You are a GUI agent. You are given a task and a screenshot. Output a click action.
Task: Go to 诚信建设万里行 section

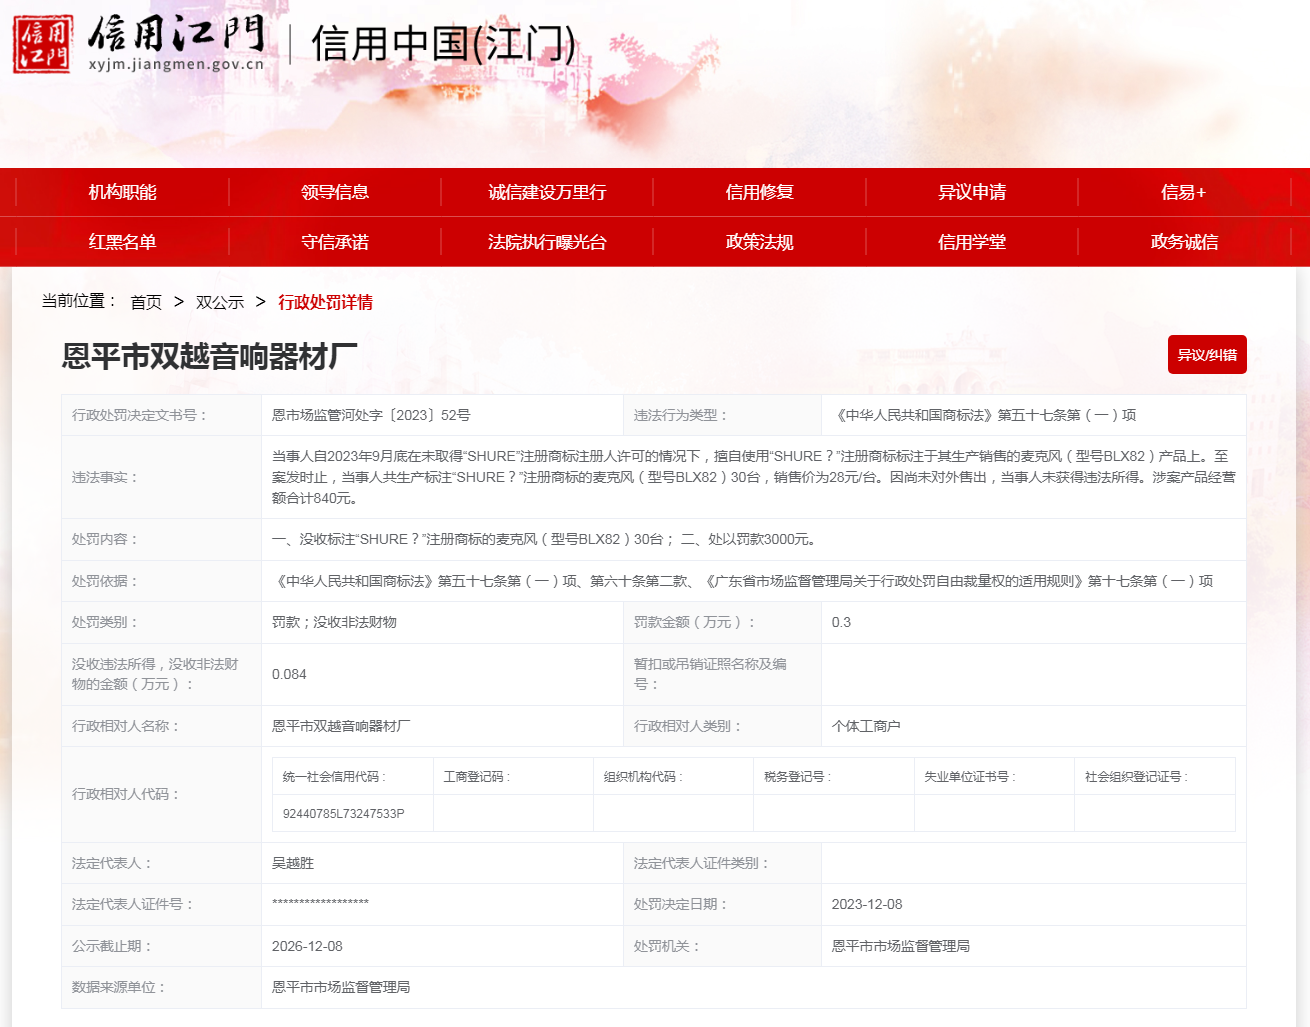(x=547, y=192)
